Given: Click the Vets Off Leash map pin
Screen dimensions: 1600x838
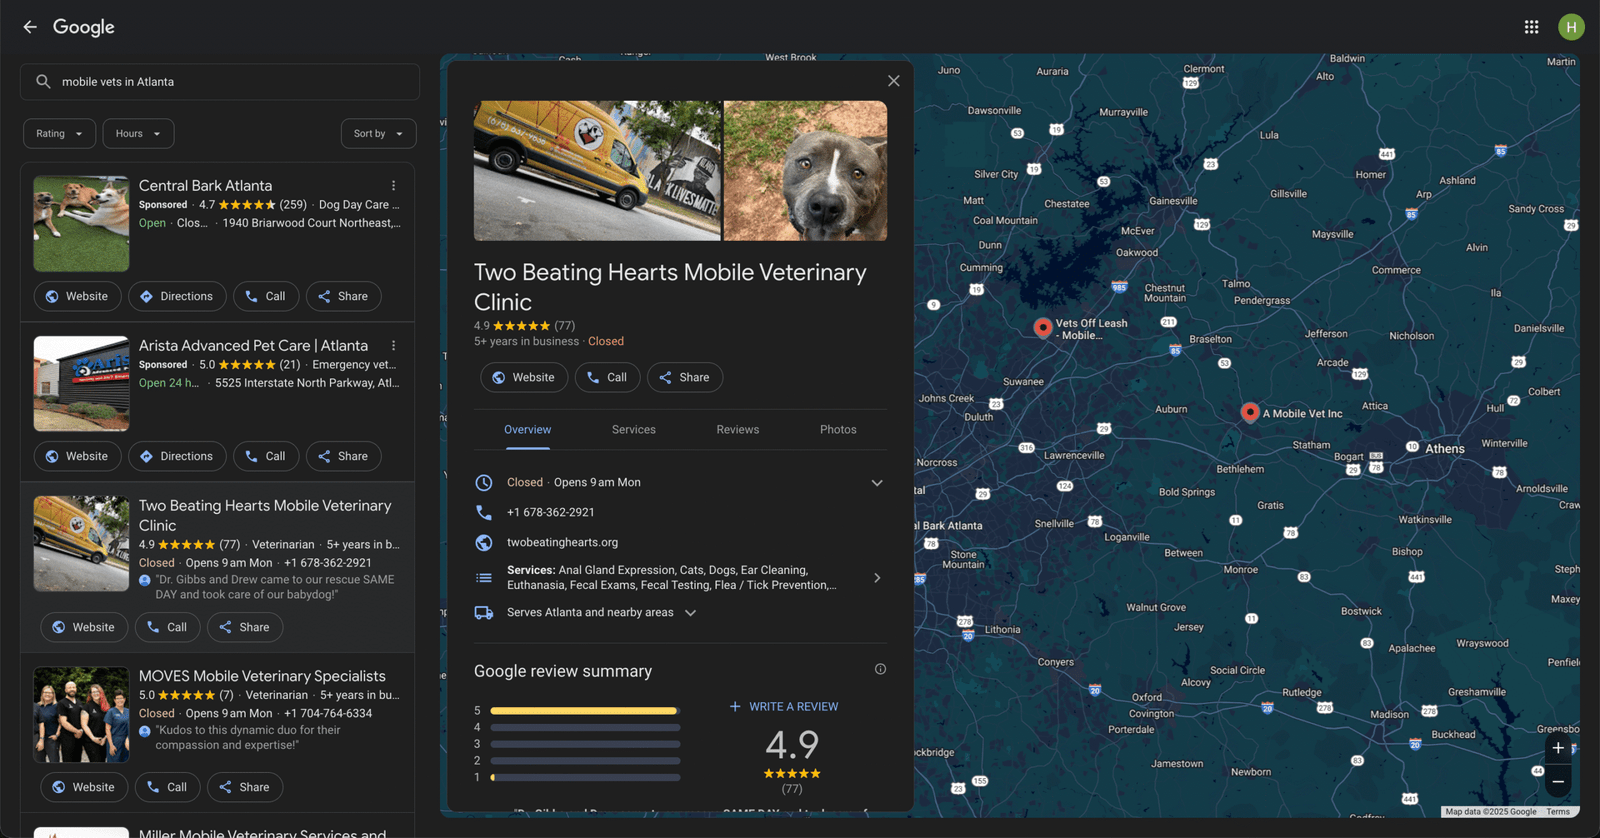Looking at the screenshot, I should click(x=1043, y=327).
